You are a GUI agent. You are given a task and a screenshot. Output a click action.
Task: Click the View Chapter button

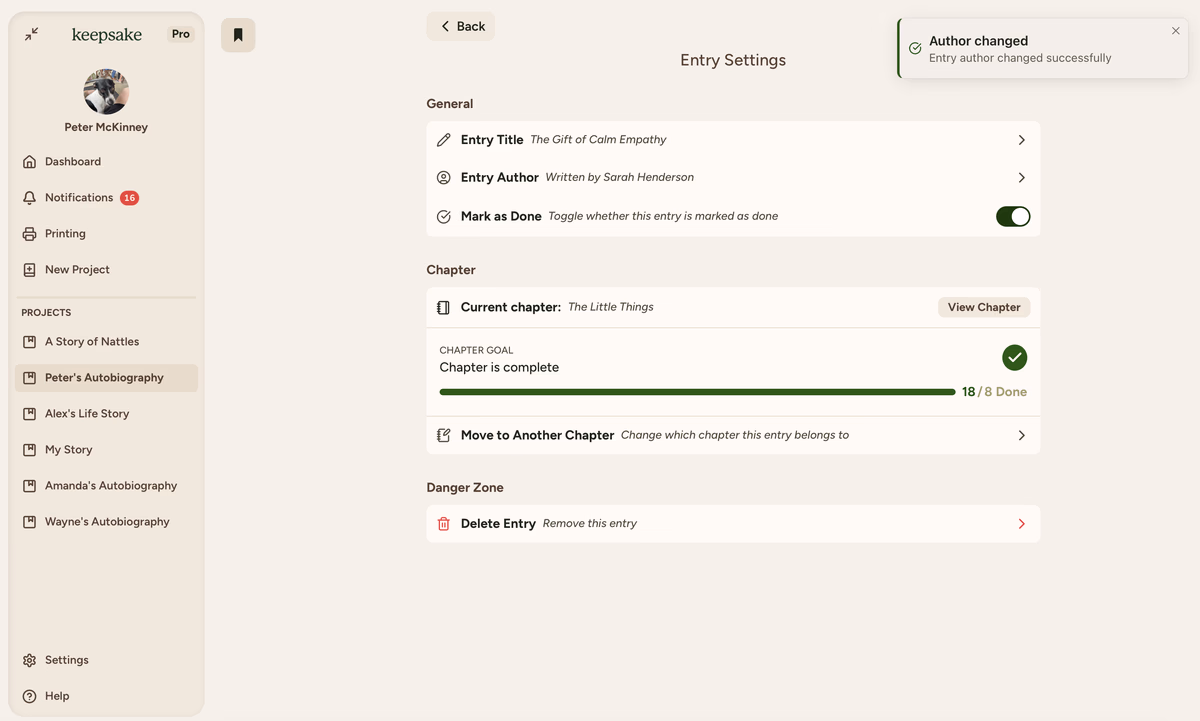tap(983, 307)
